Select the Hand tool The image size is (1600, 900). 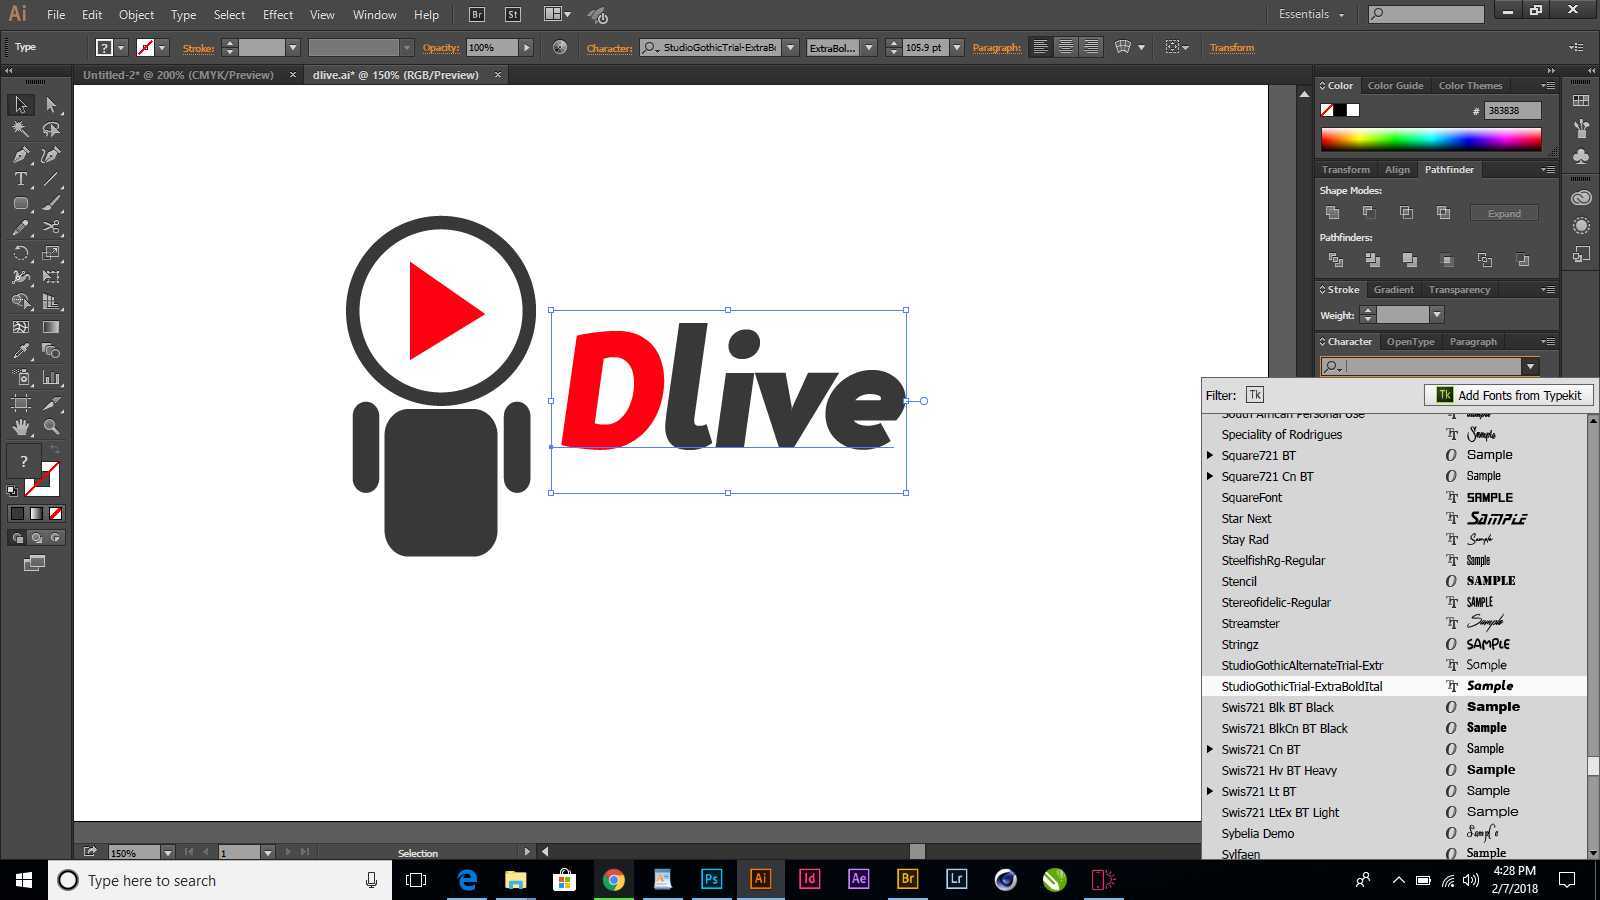pos(18,426)
